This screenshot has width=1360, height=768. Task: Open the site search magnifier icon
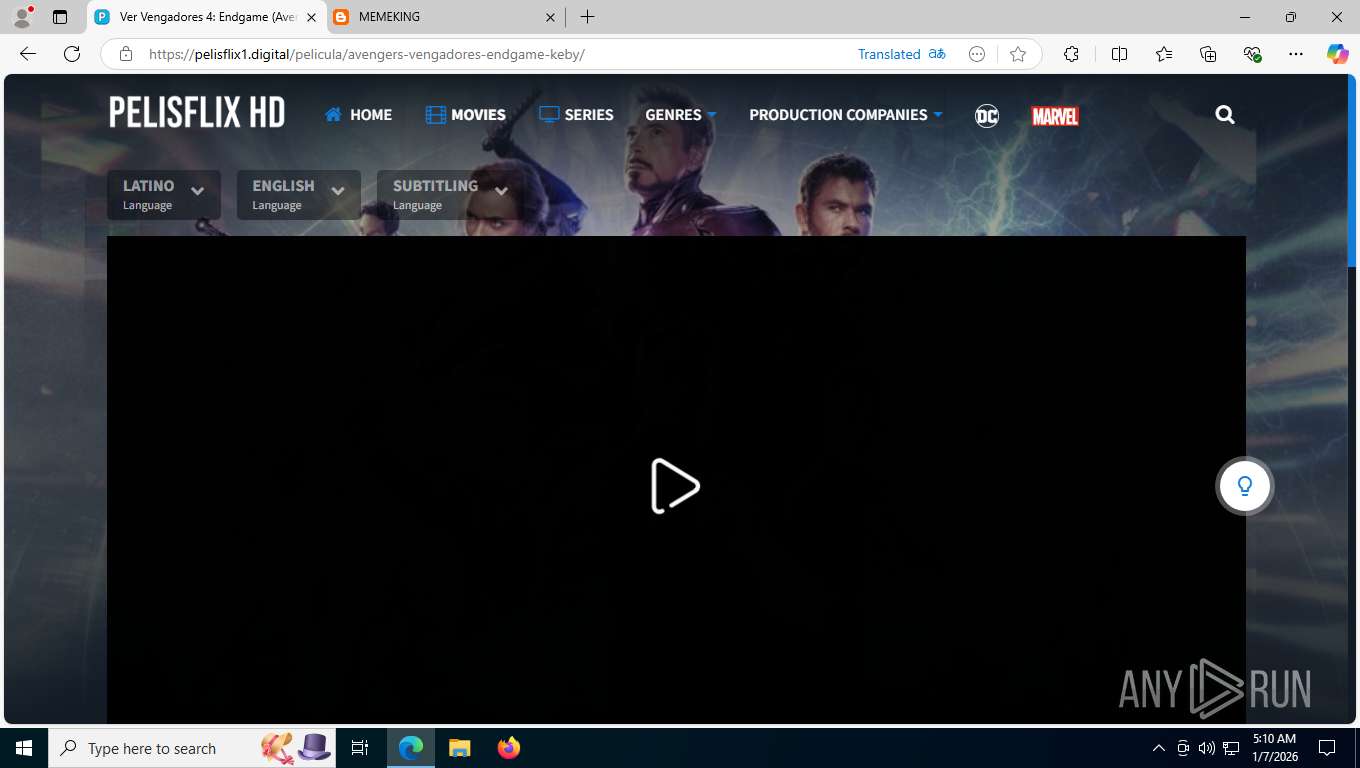pos(1225,115)
